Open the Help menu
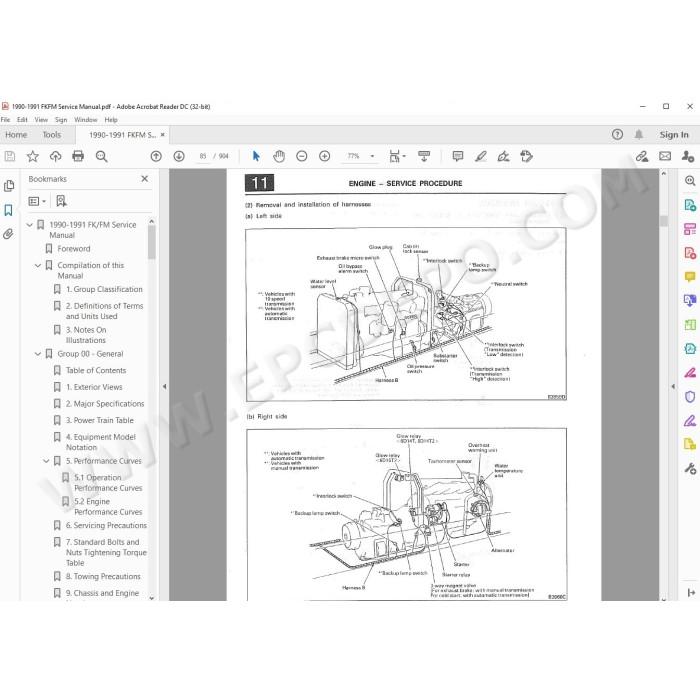700x700 pixels. tap(111, 120)
